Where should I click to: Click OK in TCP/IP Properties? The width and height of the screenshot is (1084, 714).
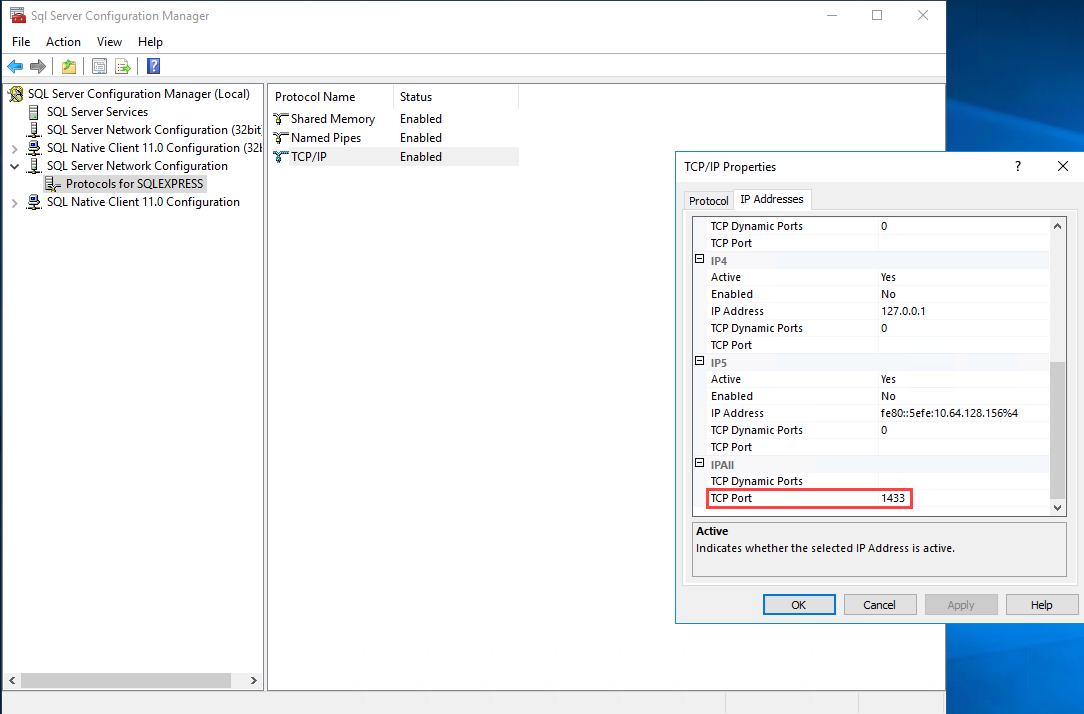point(799,605)
